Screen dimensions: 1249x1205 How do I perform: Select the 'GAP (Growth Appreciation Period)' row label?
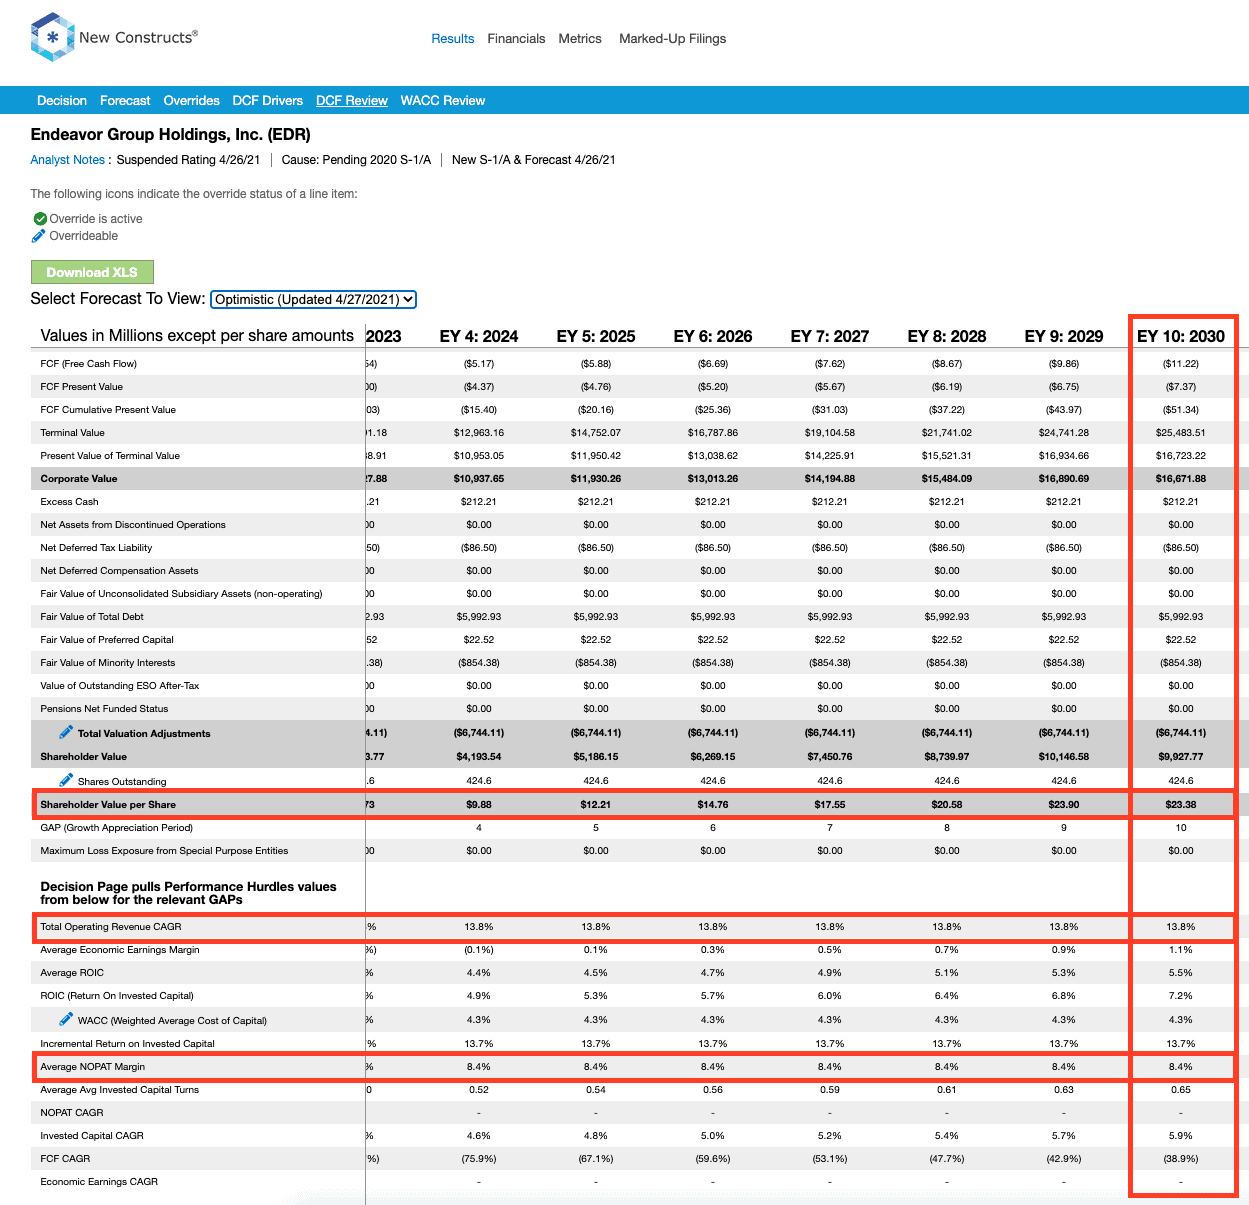(x=117, y=828)
